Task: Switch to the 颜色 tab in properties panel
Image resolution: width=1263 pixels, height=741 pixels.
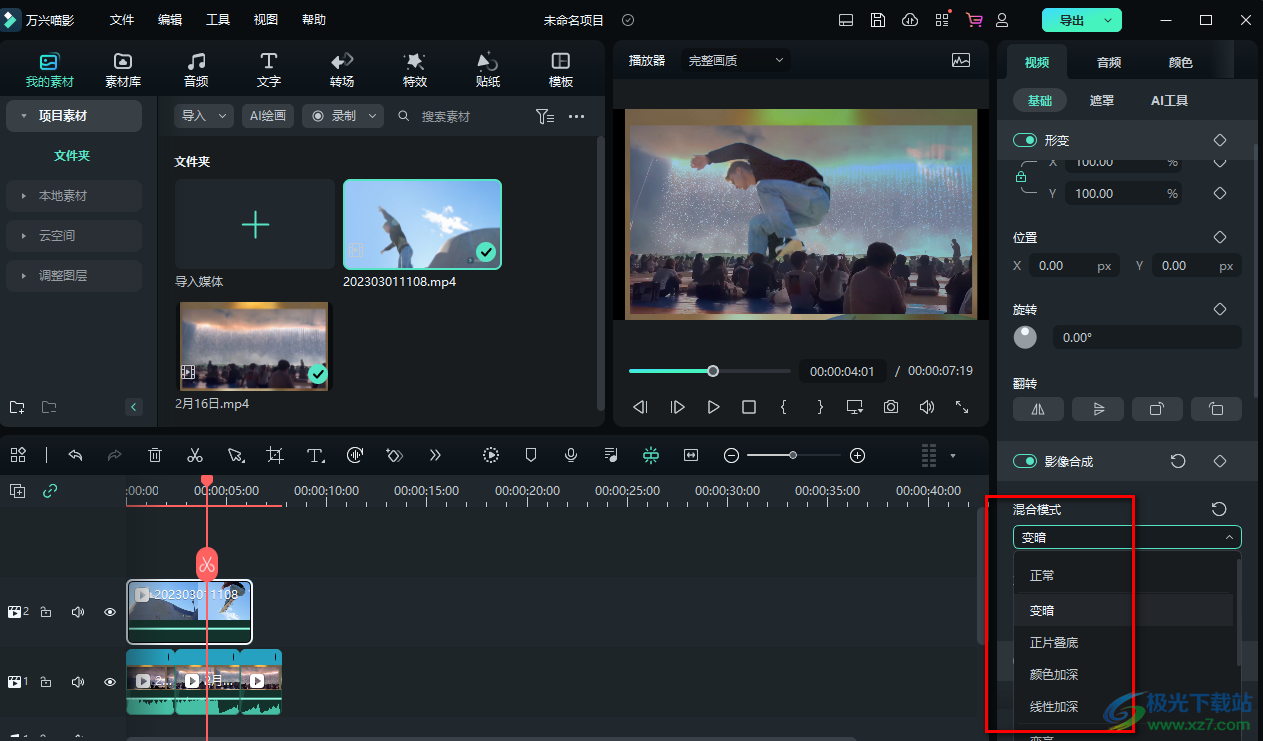Action: point(1181,62)
